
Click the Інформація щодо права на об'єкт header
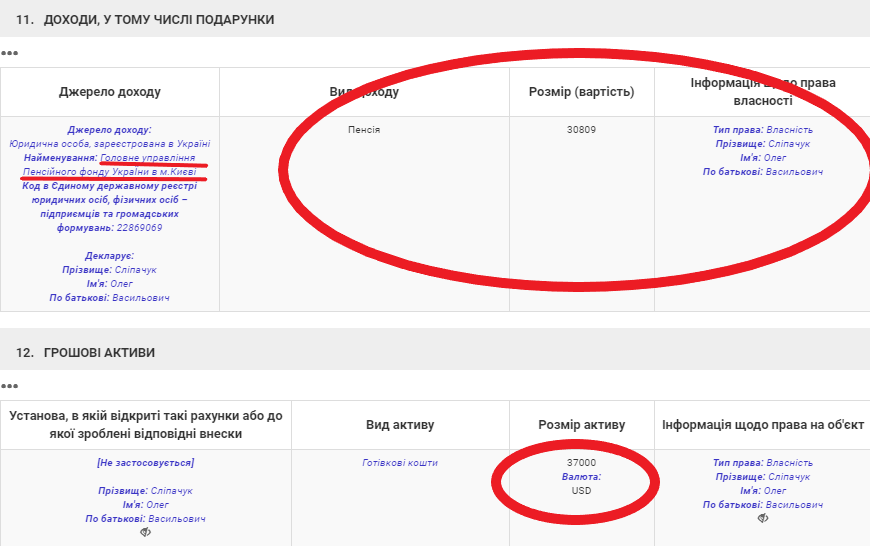tap(762, 425)
